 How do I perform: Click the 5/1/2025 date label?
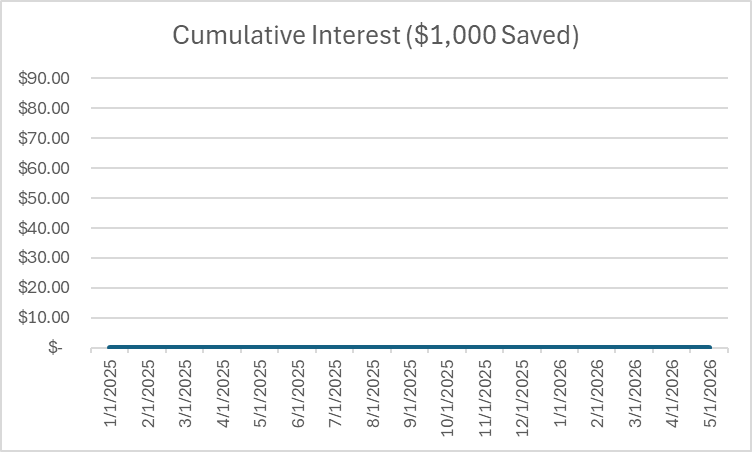tap(260, 393)
